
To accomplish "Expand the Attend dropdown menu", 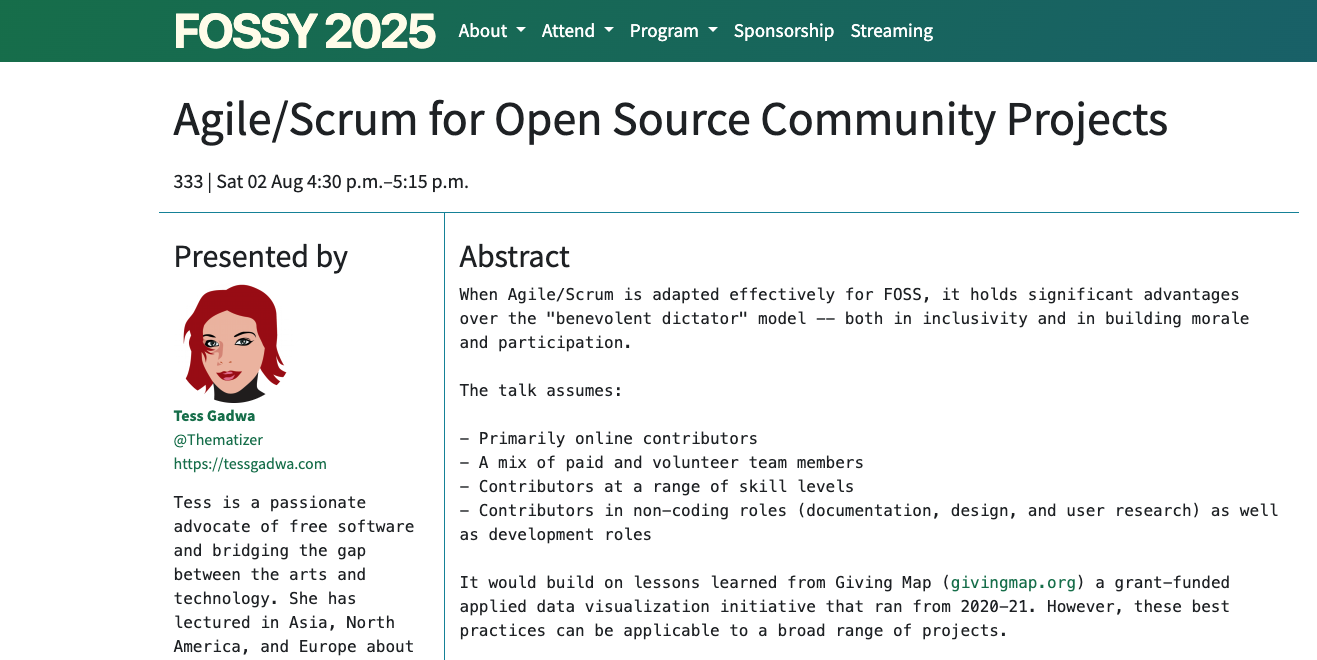I will [577, 31].
